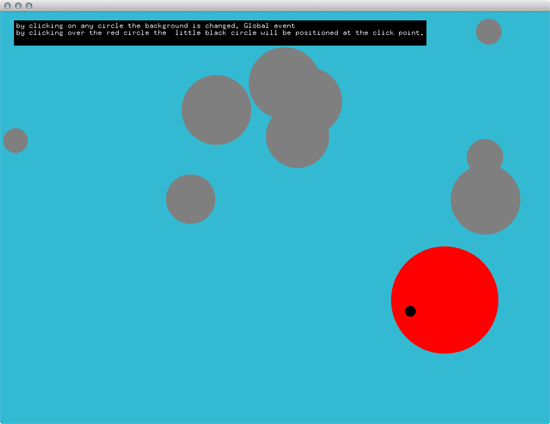Close the window using the leftmost title bar button
Image resolution: width=550 pixels, height=424 pixels.
click(7, 6)
